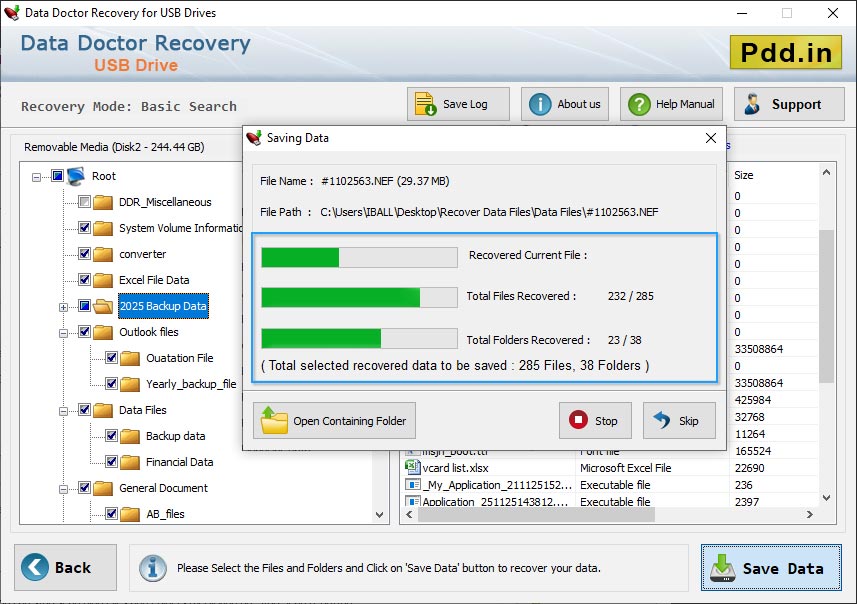The width and height of the screenshot is (857, 604).
Task: Select the Outlook files folder icon
Action: click(103, 332)
